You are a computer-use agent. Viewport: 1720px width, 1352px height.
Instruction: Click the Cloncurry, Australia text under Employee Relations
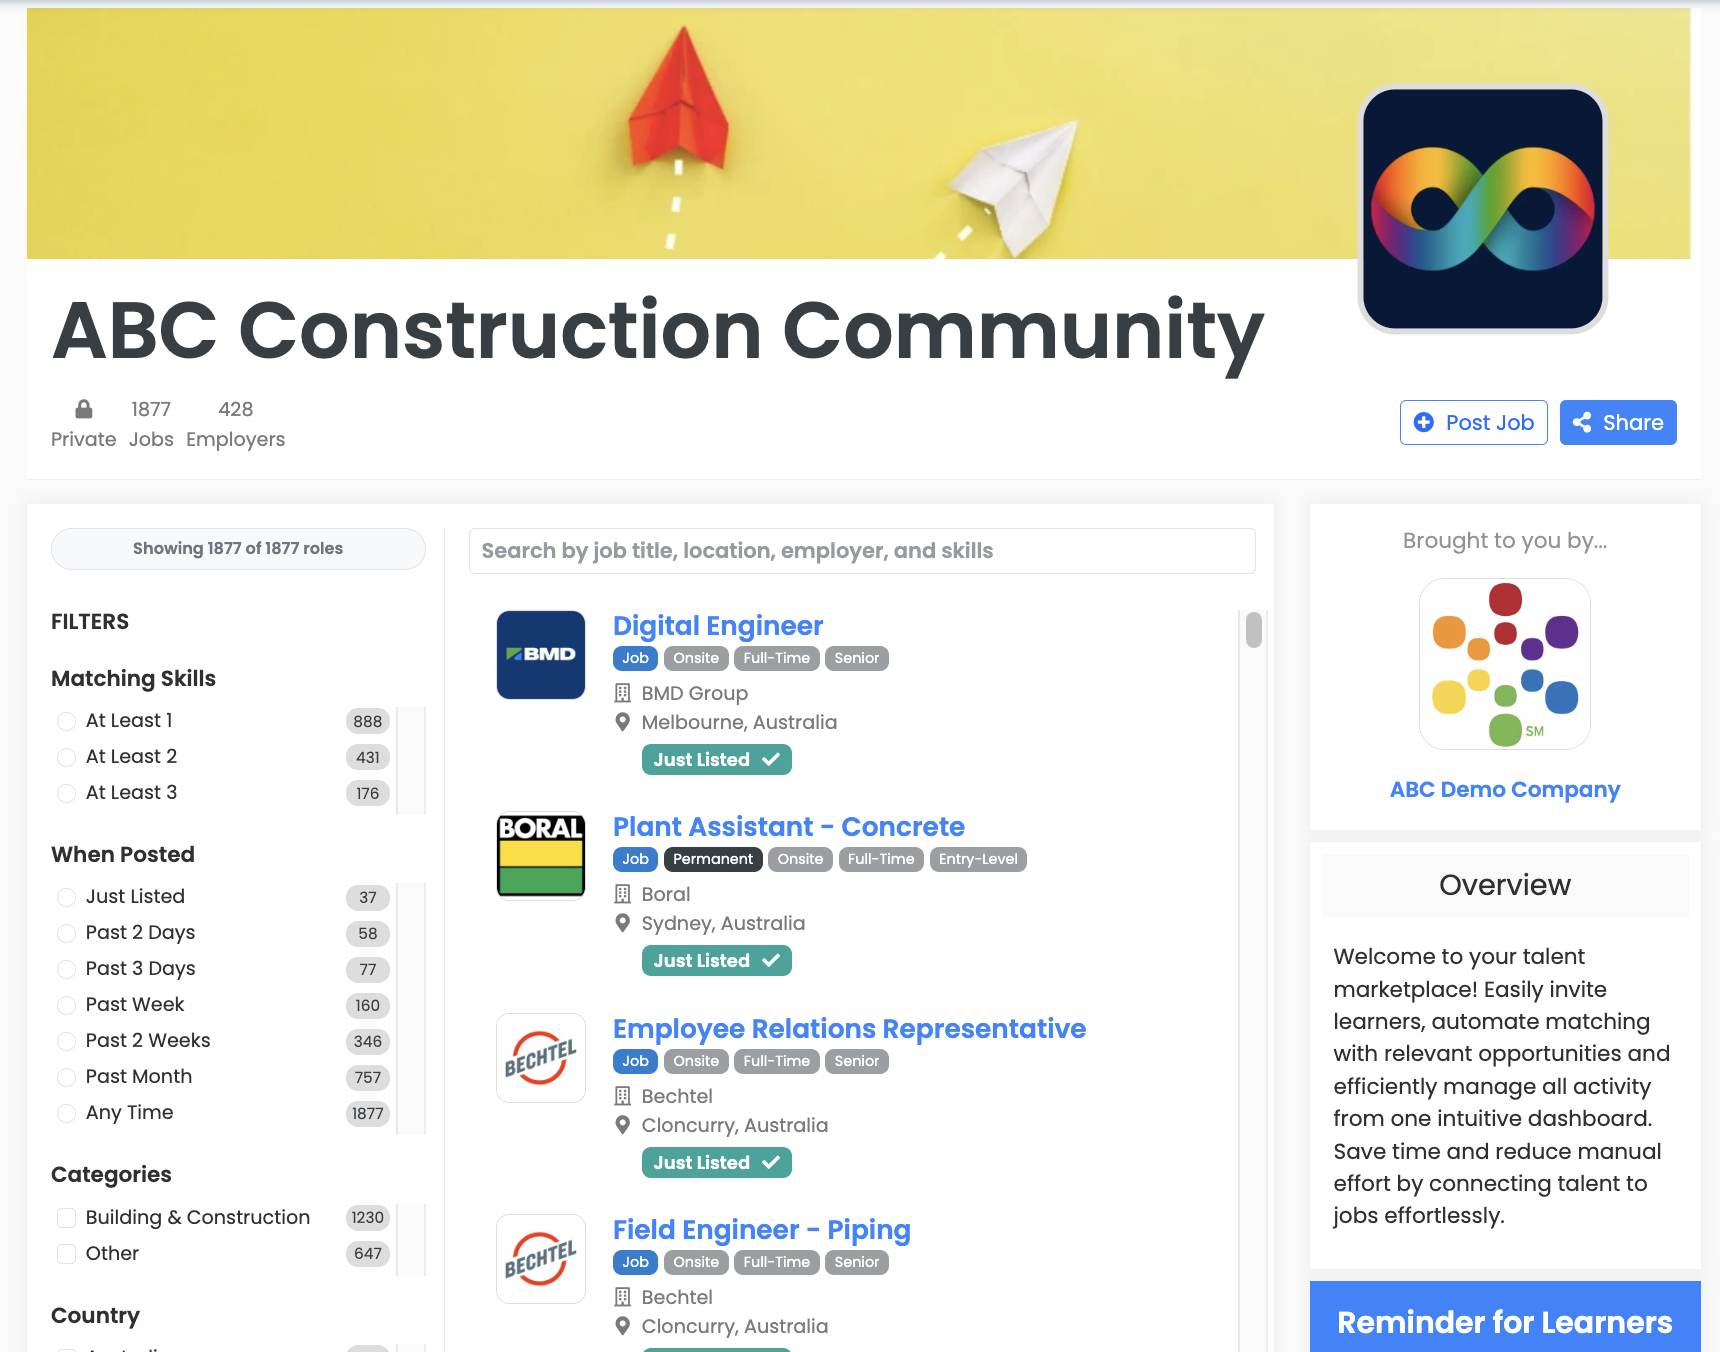(x=735, y=1125)
